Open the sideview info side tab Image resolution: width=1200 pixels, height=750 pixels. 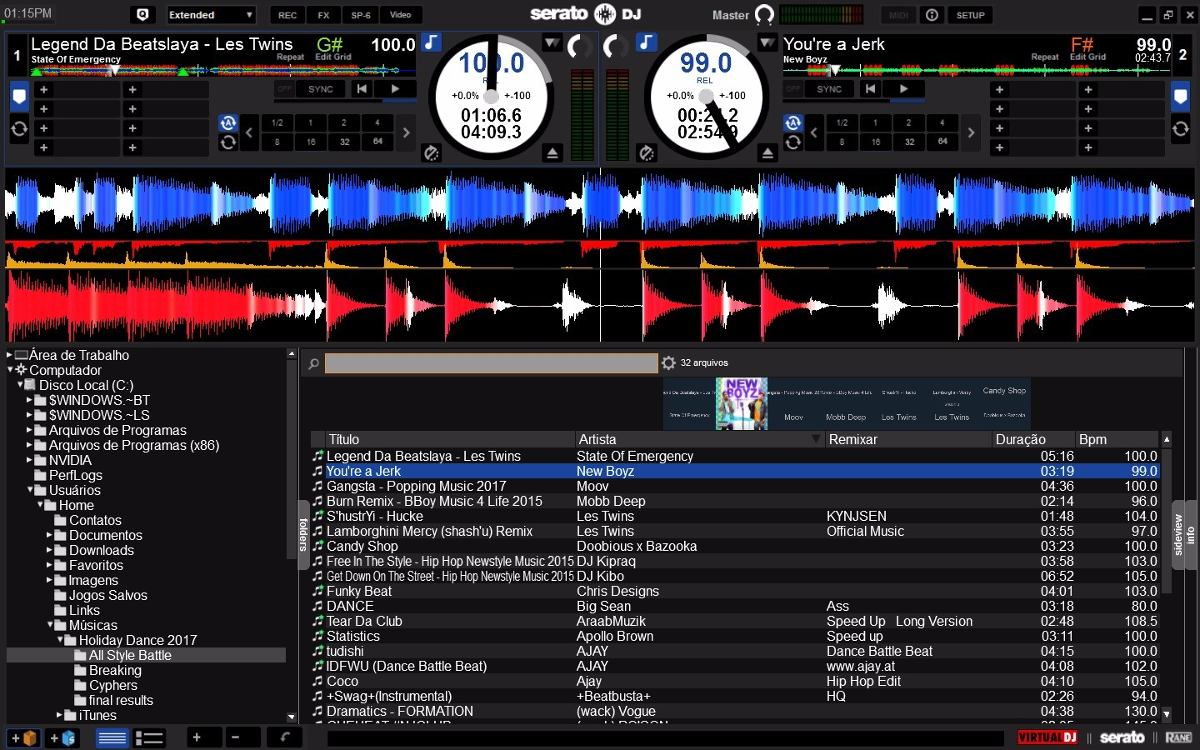1184,534
